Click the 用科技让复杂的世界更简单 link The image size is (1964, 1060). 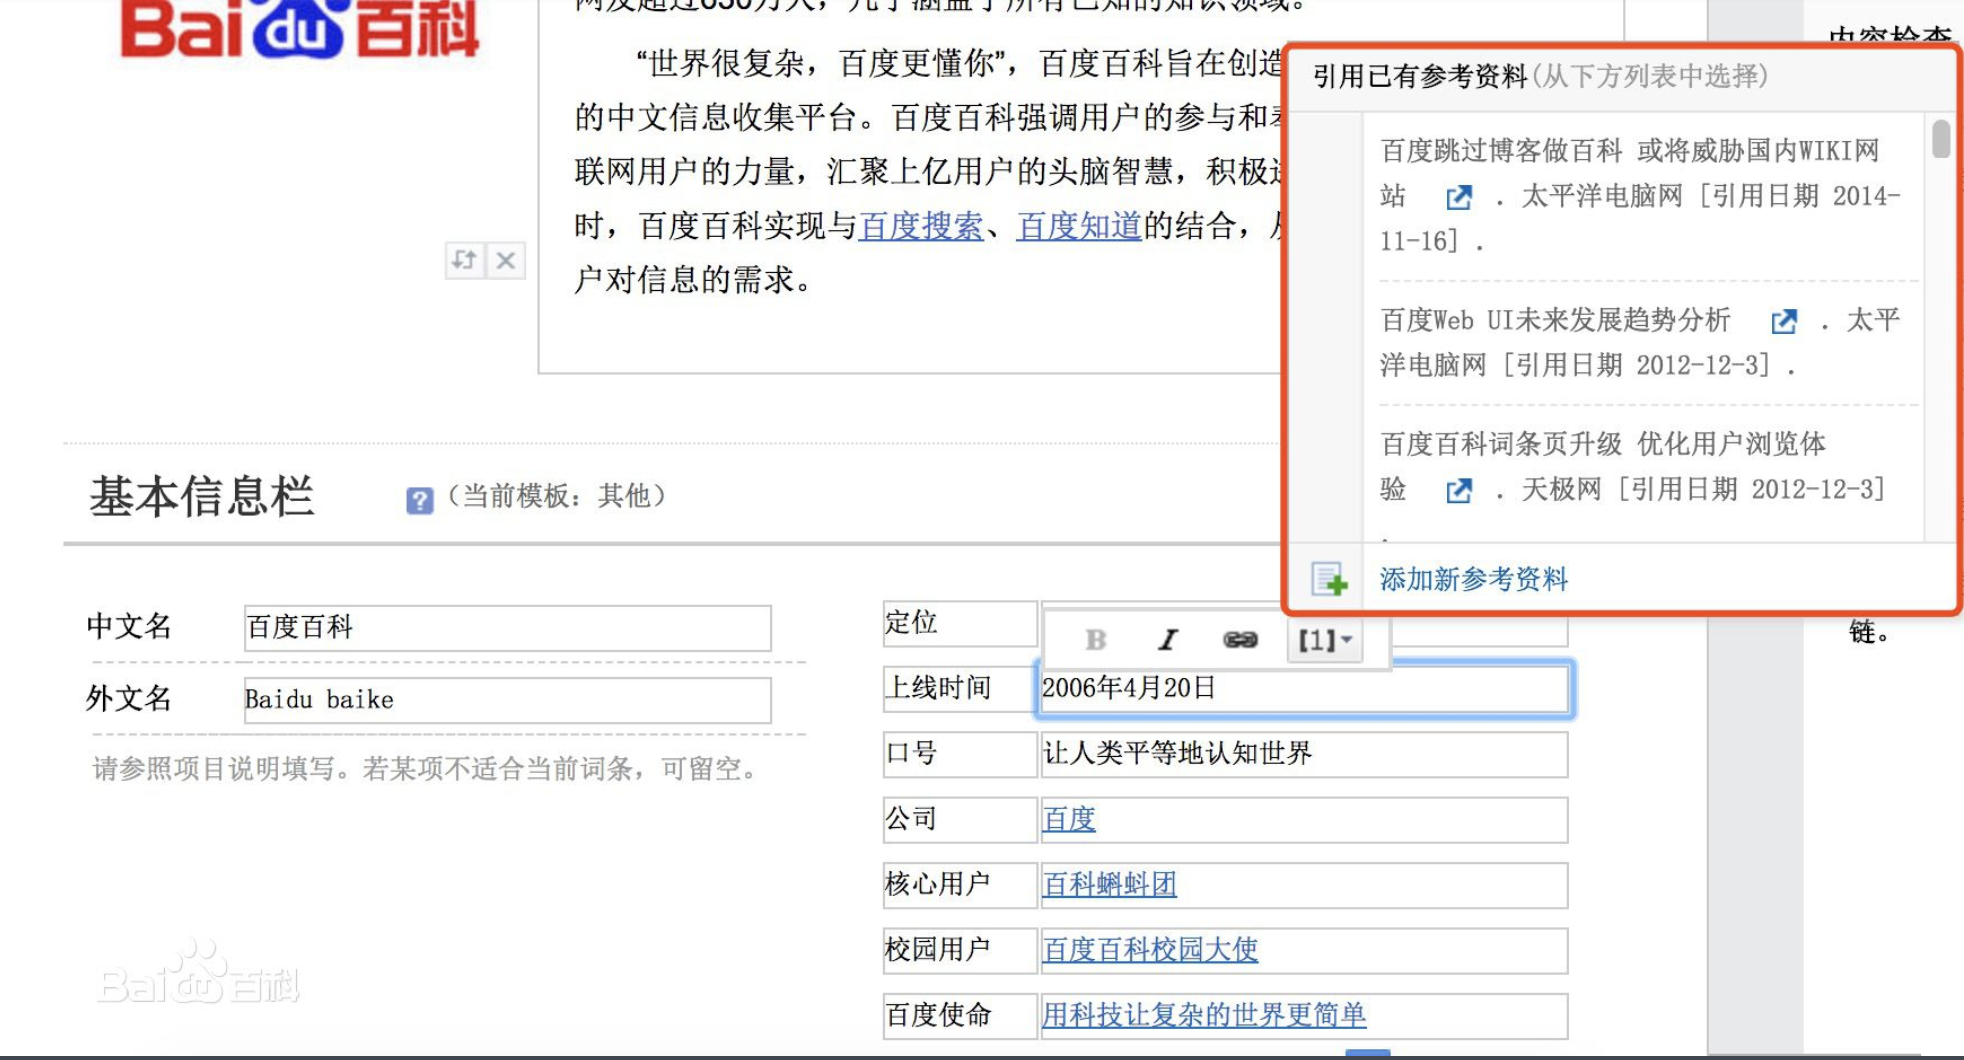click(1204, 1015)
